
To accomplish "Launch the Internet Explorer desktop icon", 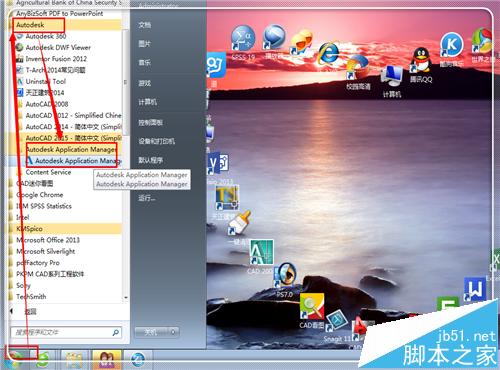I will (x=328, y=53).
